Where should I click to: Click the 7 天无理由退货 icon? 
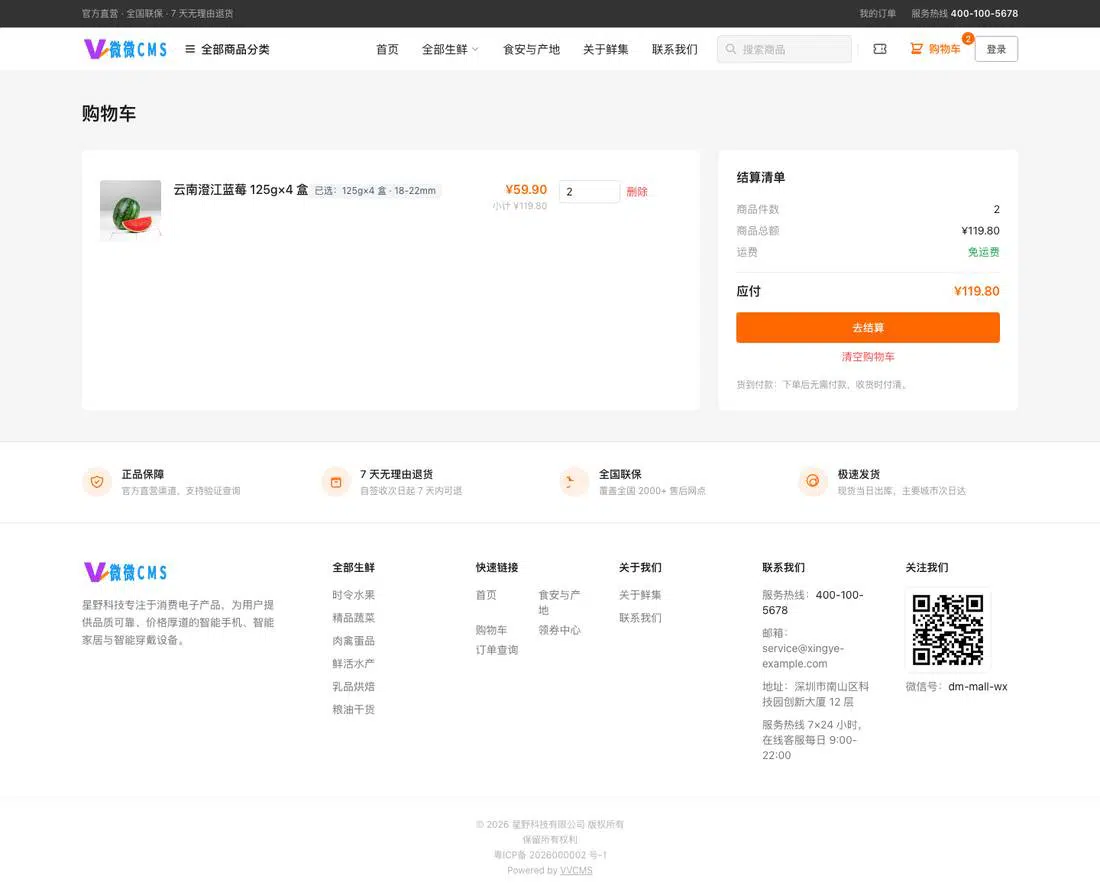coord(336,482)
